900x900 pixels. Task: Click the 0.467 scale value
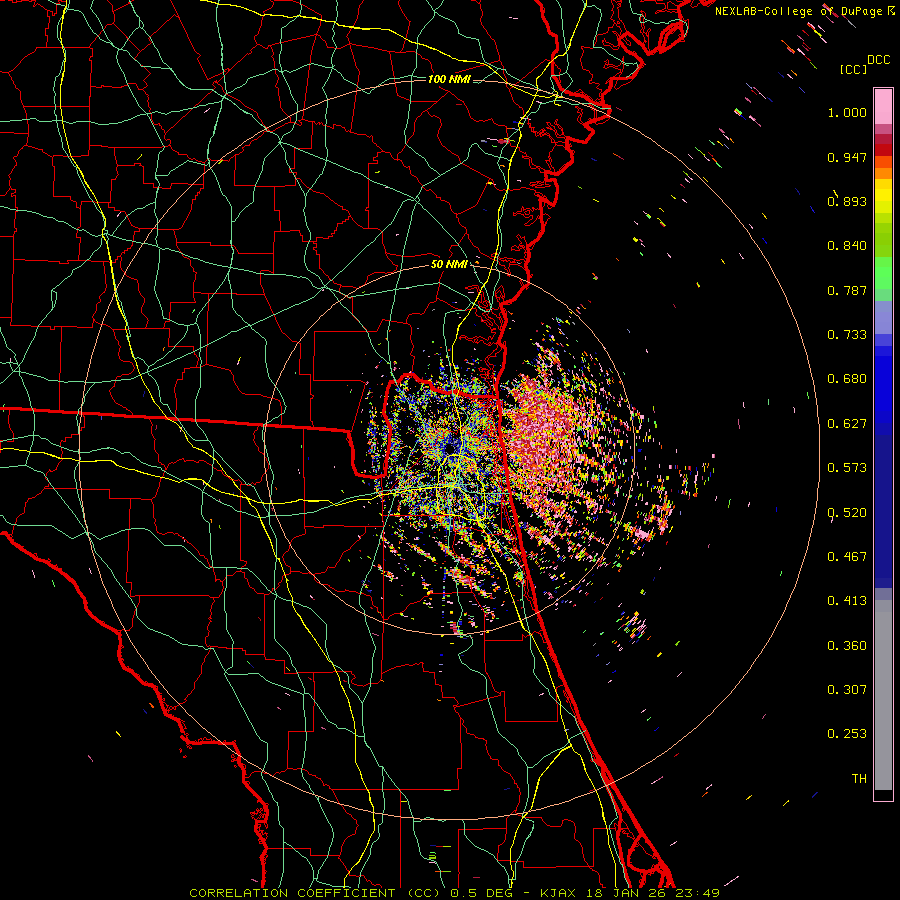(847, 557)
